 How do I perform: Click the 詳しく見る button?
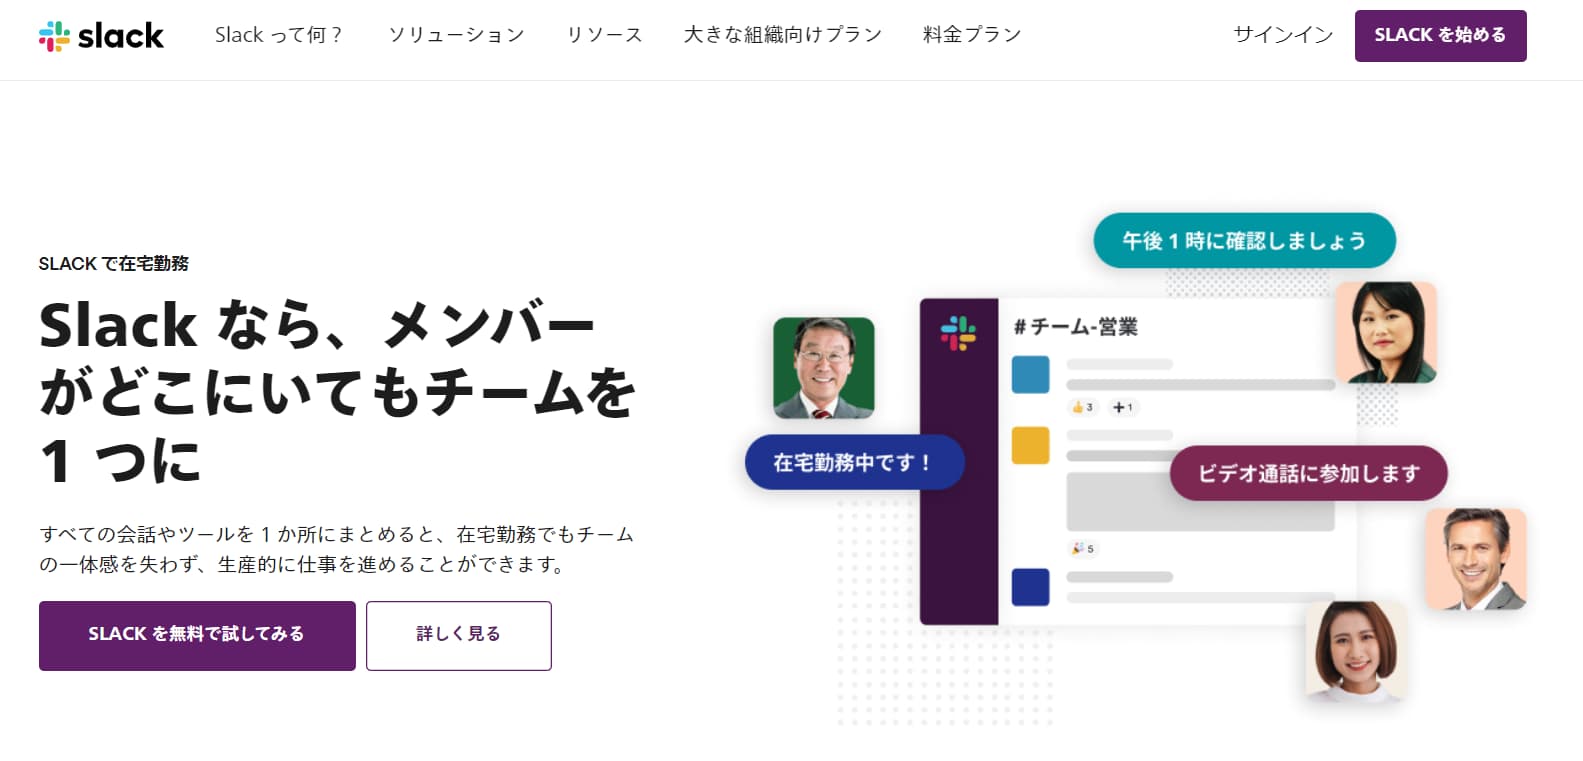coord(459,635)
